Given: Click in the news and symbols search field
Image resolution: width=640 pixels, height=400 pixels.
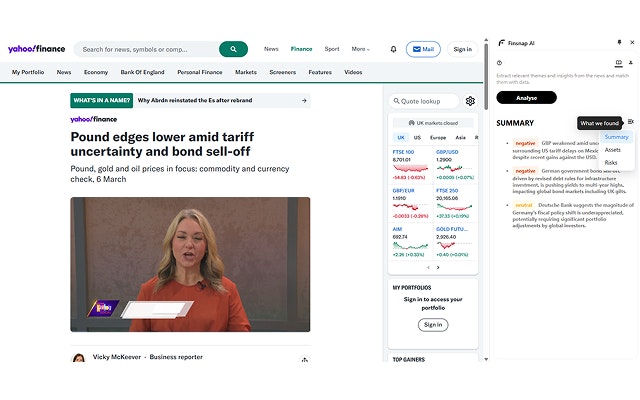Looking at the screenshot, I should (146, 49).
